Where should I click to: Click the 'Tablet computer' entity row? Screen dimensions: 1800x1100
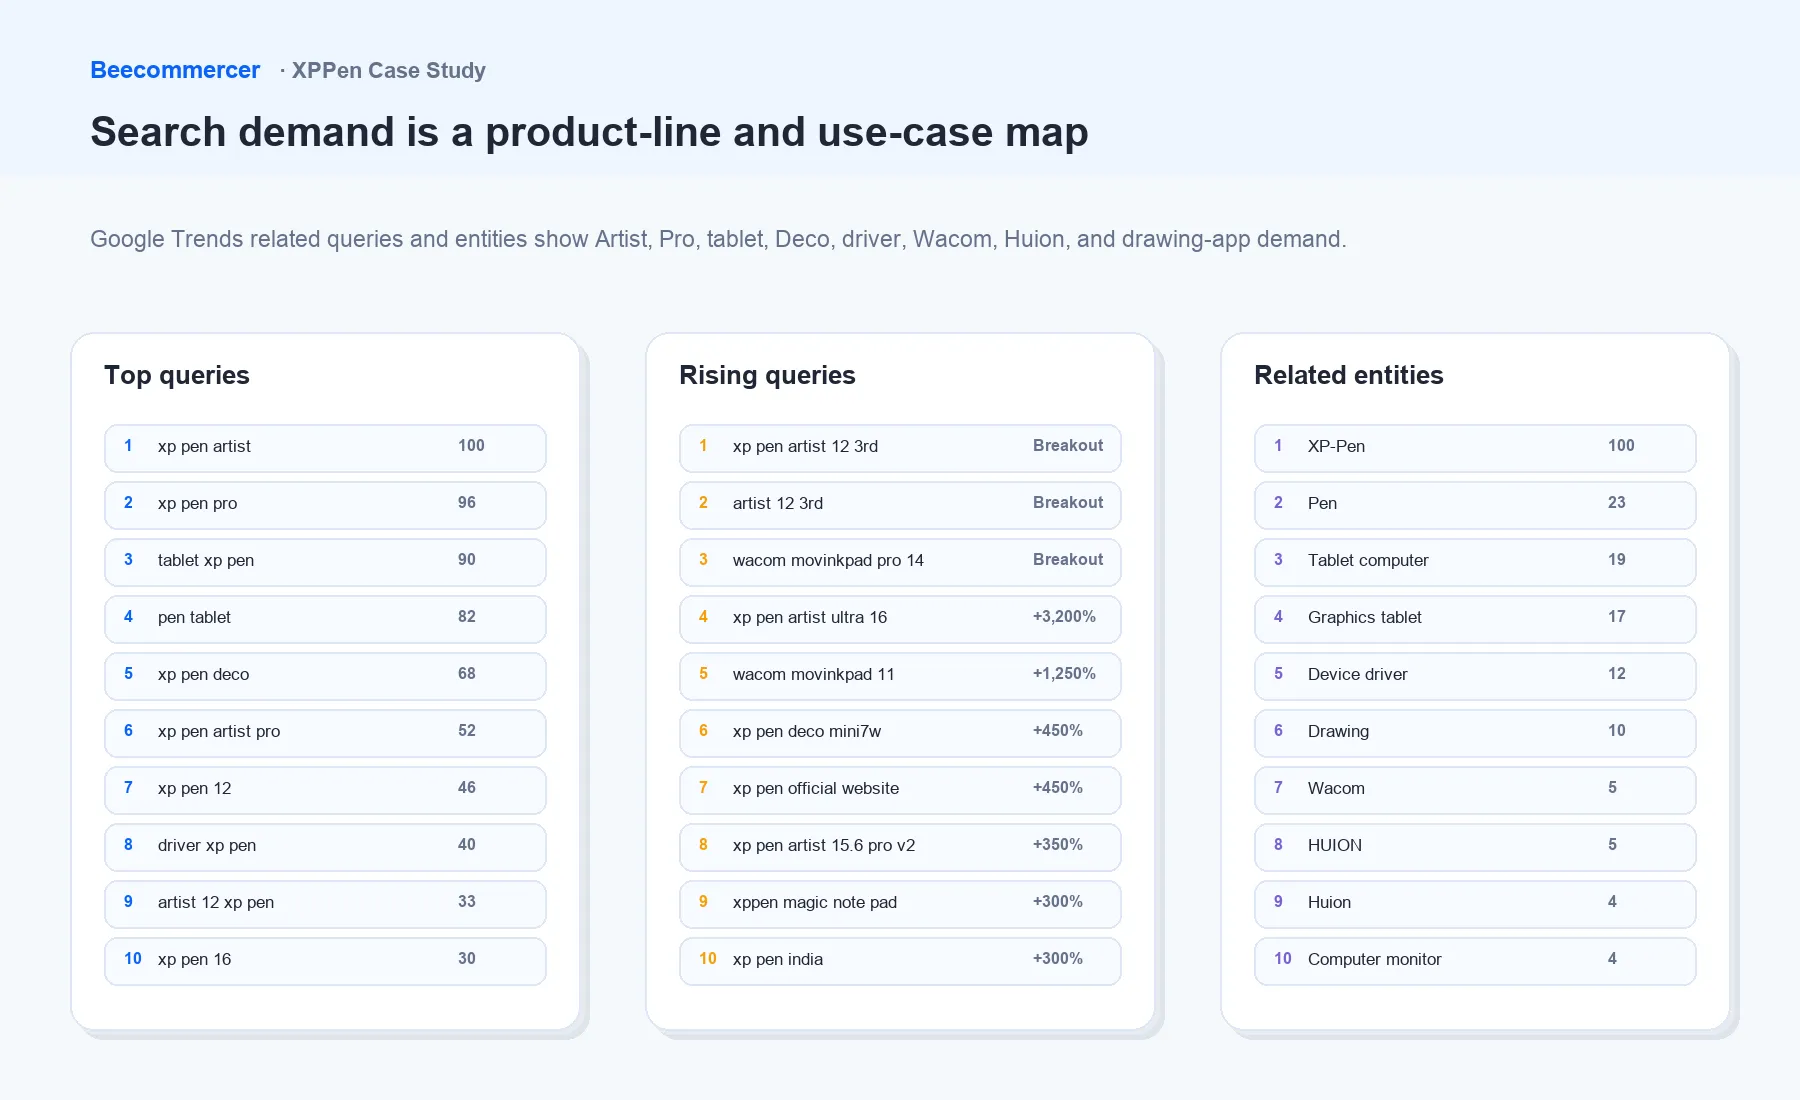(x=1475, y=562)
